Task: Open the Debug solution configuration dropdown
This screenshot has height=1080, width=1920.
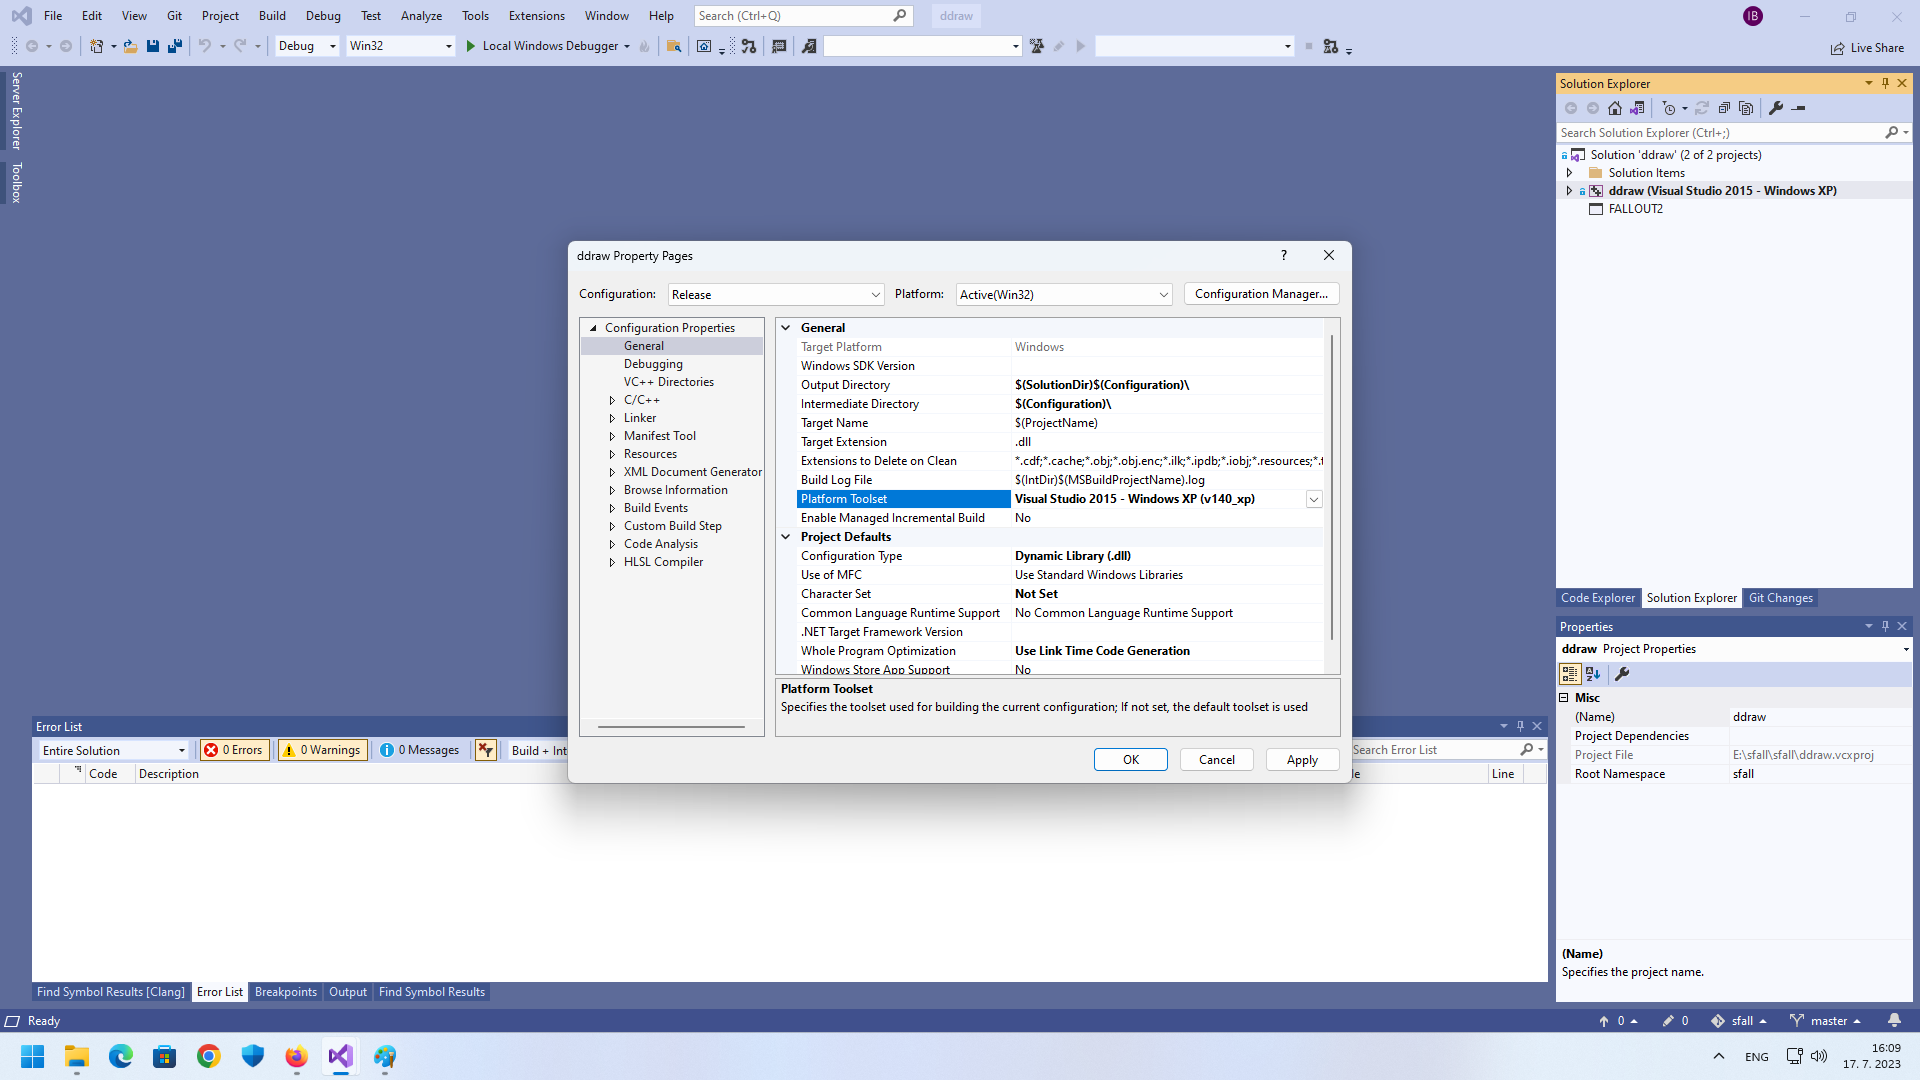Action: [307, 46]
